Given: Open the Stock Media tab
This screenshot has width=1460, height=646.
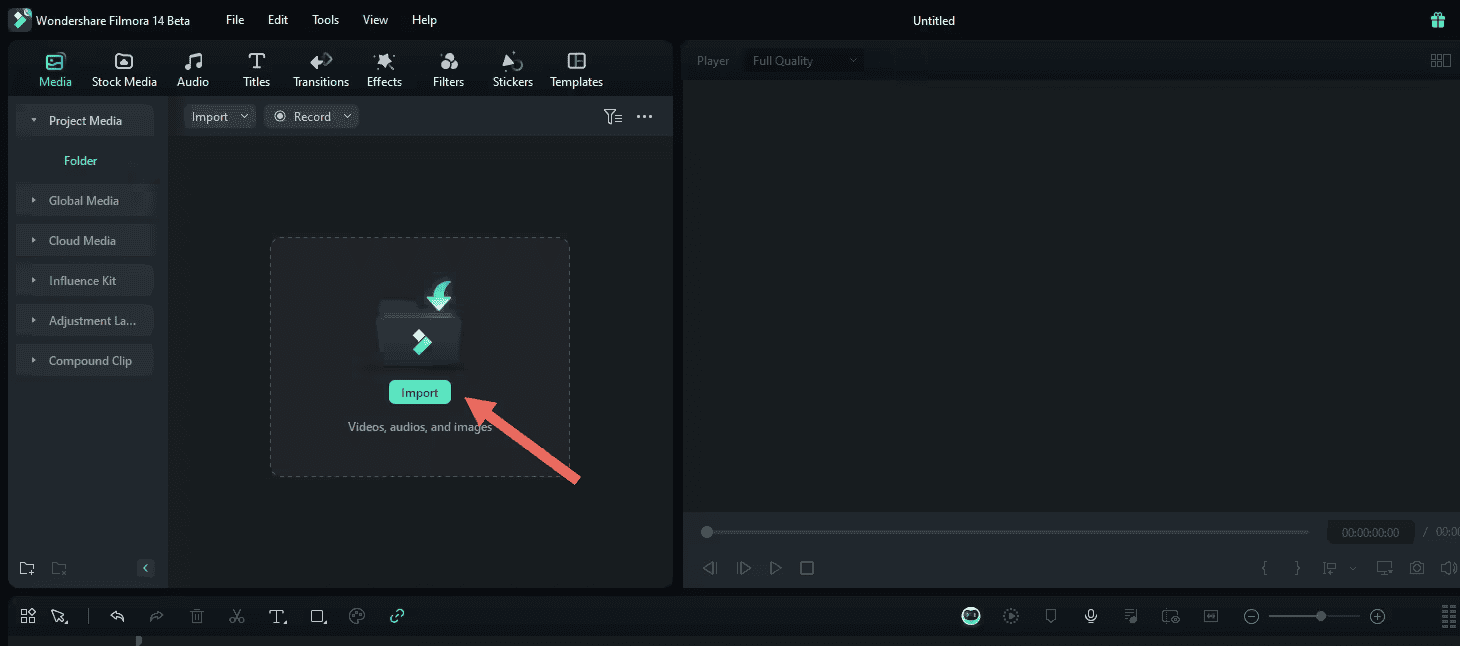Looking at the screenshot, I should 124,70.
